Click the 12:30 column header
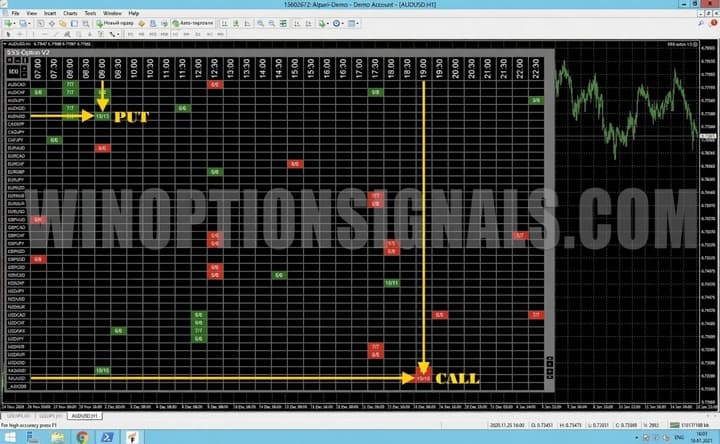720x444 pixels. (214, 68)
